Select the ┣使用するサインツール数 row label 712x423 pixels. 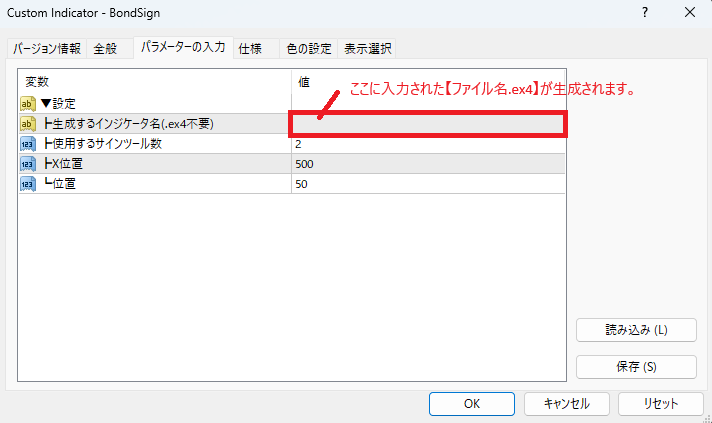coord(103,144)
